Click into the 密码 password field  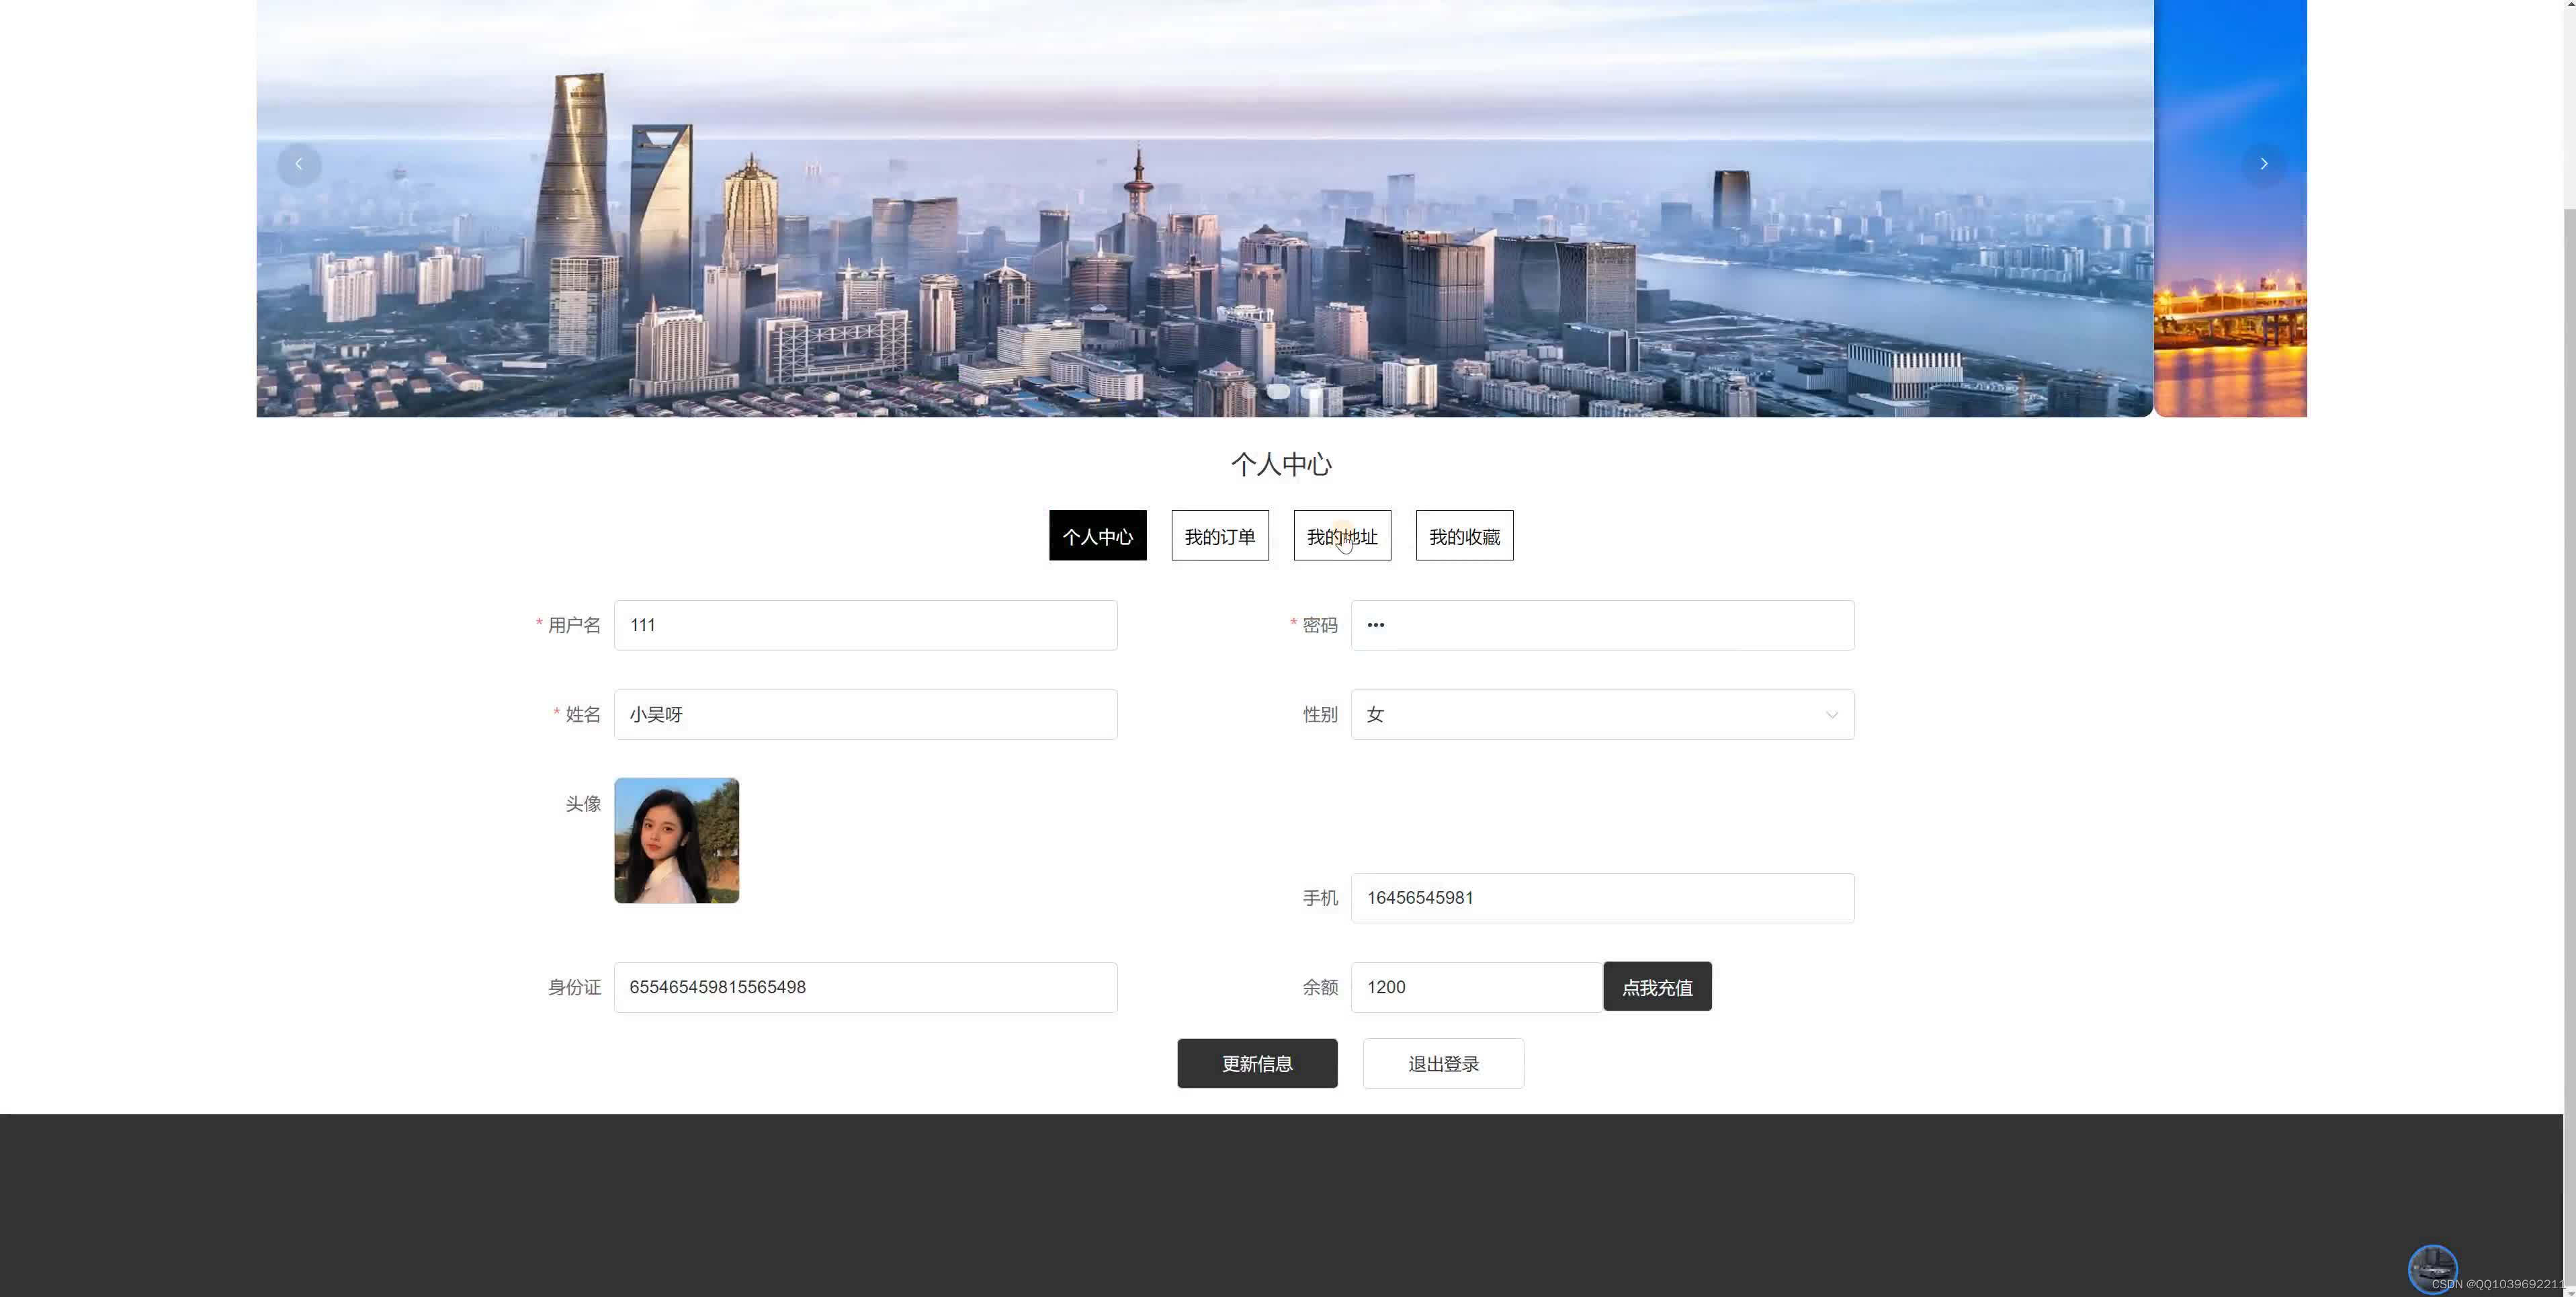(1601, 625)
